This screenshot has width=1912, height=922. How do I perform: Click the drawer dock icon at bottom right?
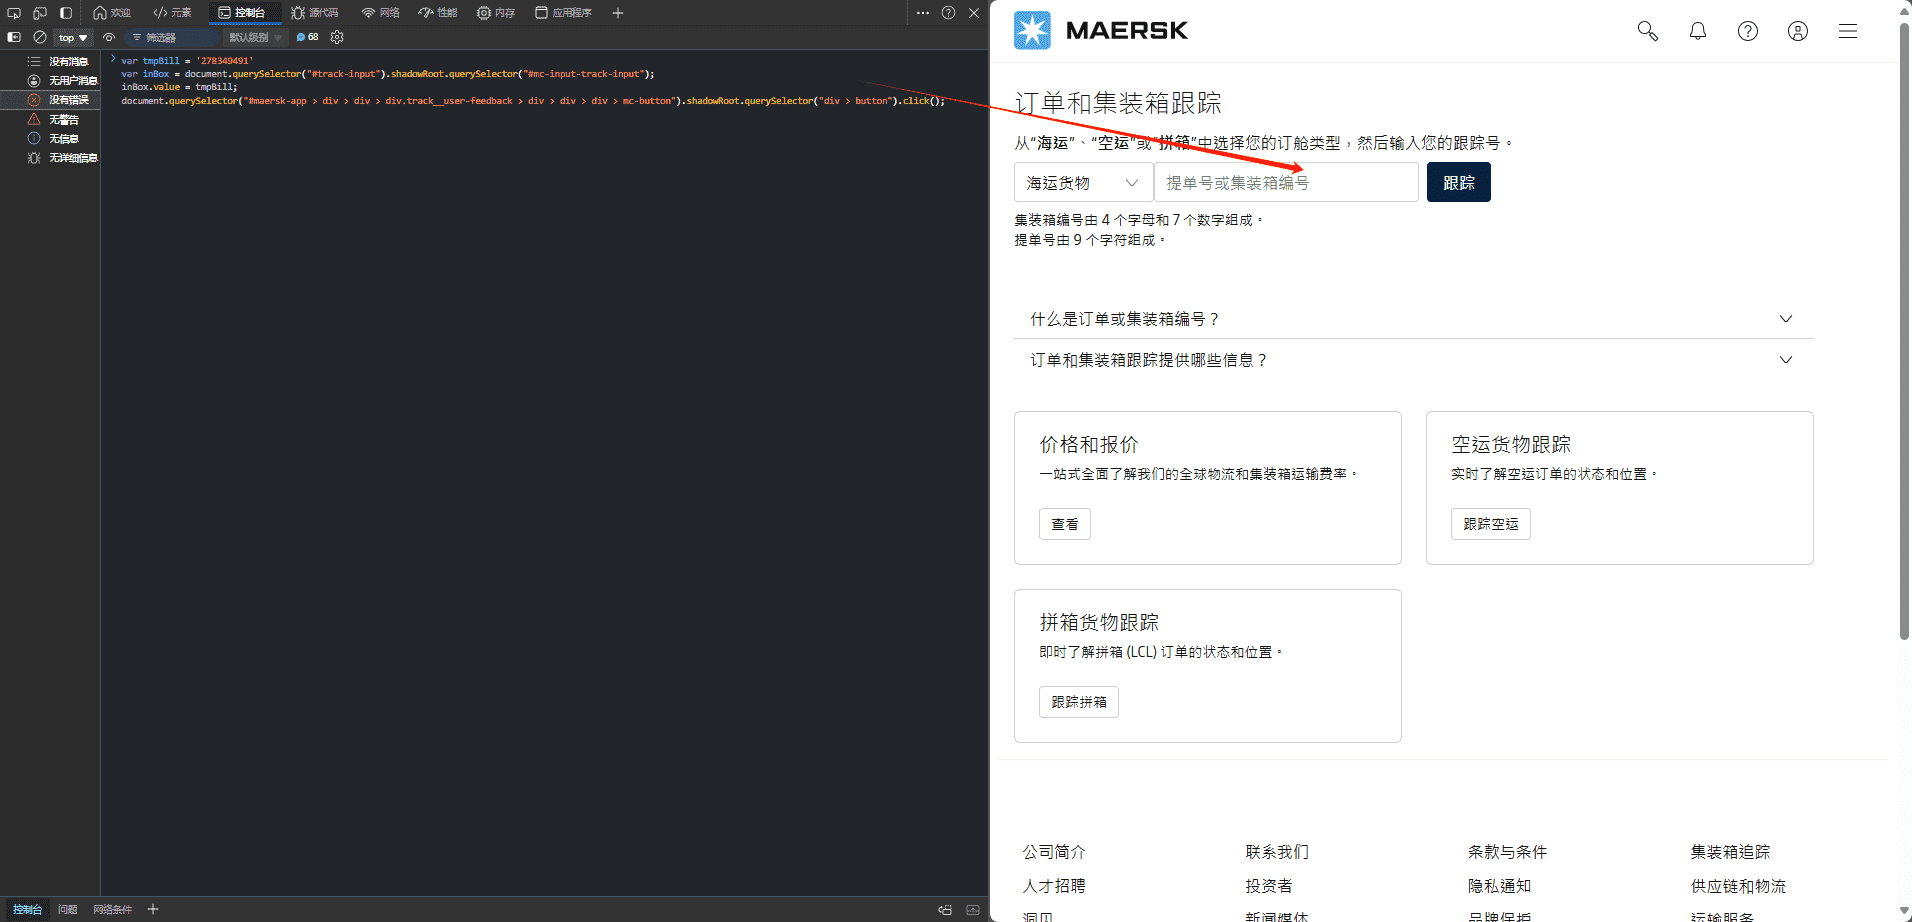pos(945,910)
